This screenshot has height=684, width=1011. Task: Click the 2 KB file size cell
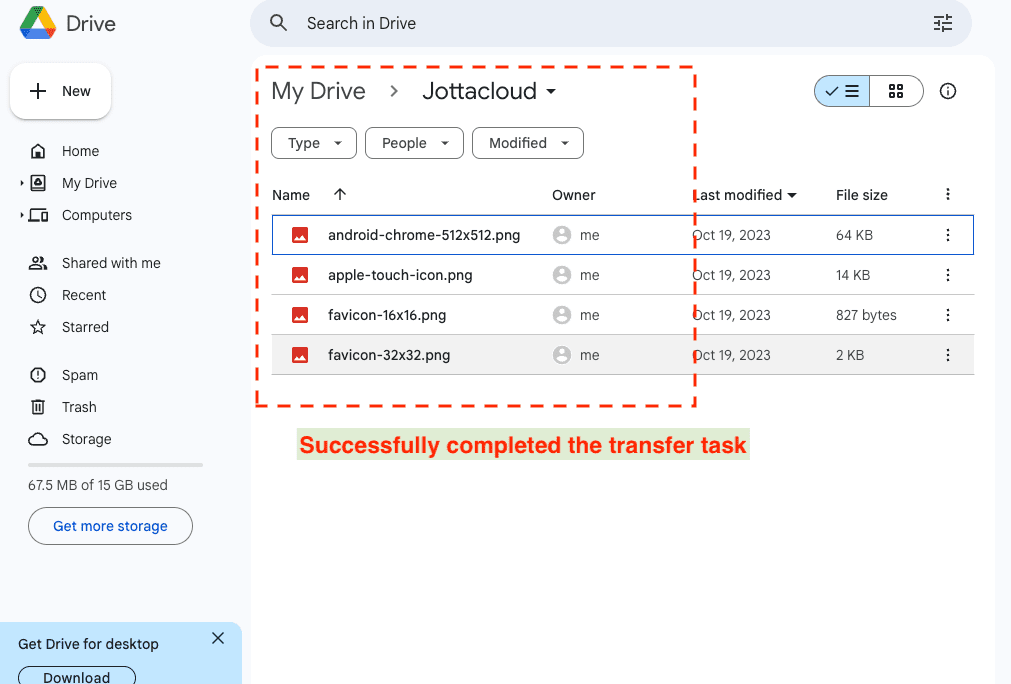tap(850, 355)
